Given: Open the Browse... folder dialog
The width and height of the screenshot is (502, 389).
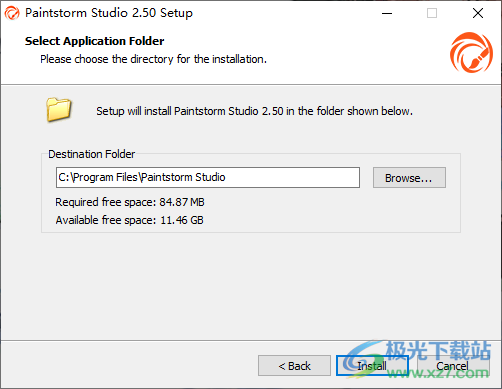Looking at the screenshot, I should pyautogui.click(x=409, y=178).
